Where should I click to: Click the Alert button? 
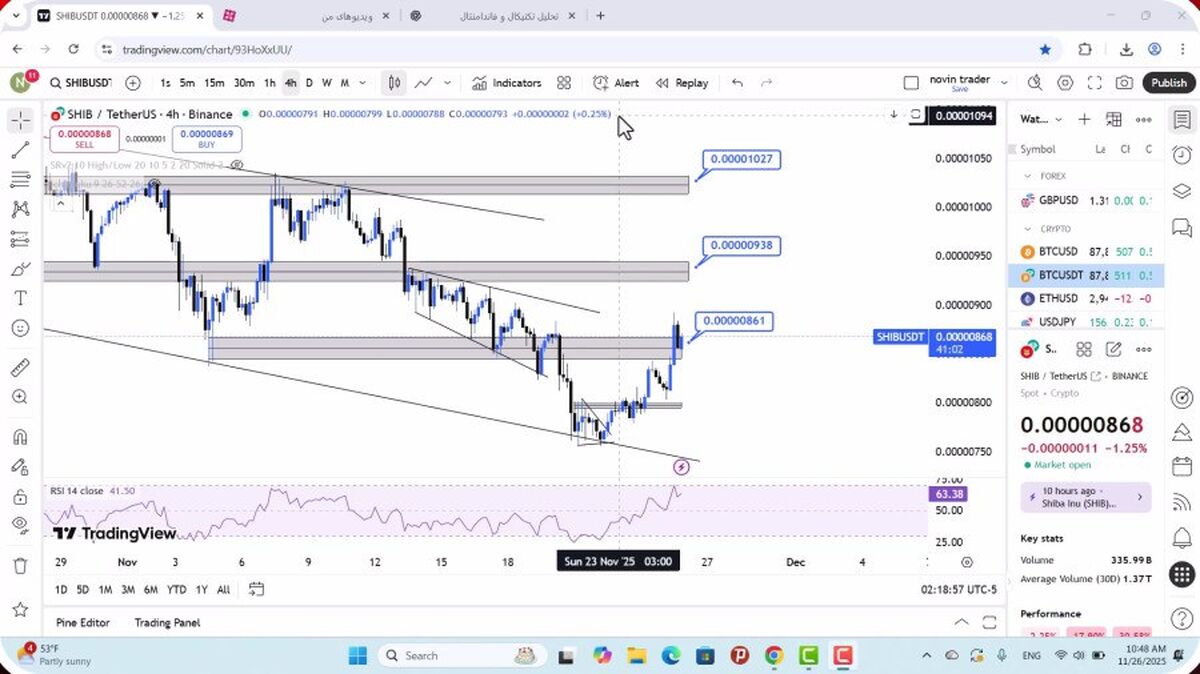[x=616, y=83]
